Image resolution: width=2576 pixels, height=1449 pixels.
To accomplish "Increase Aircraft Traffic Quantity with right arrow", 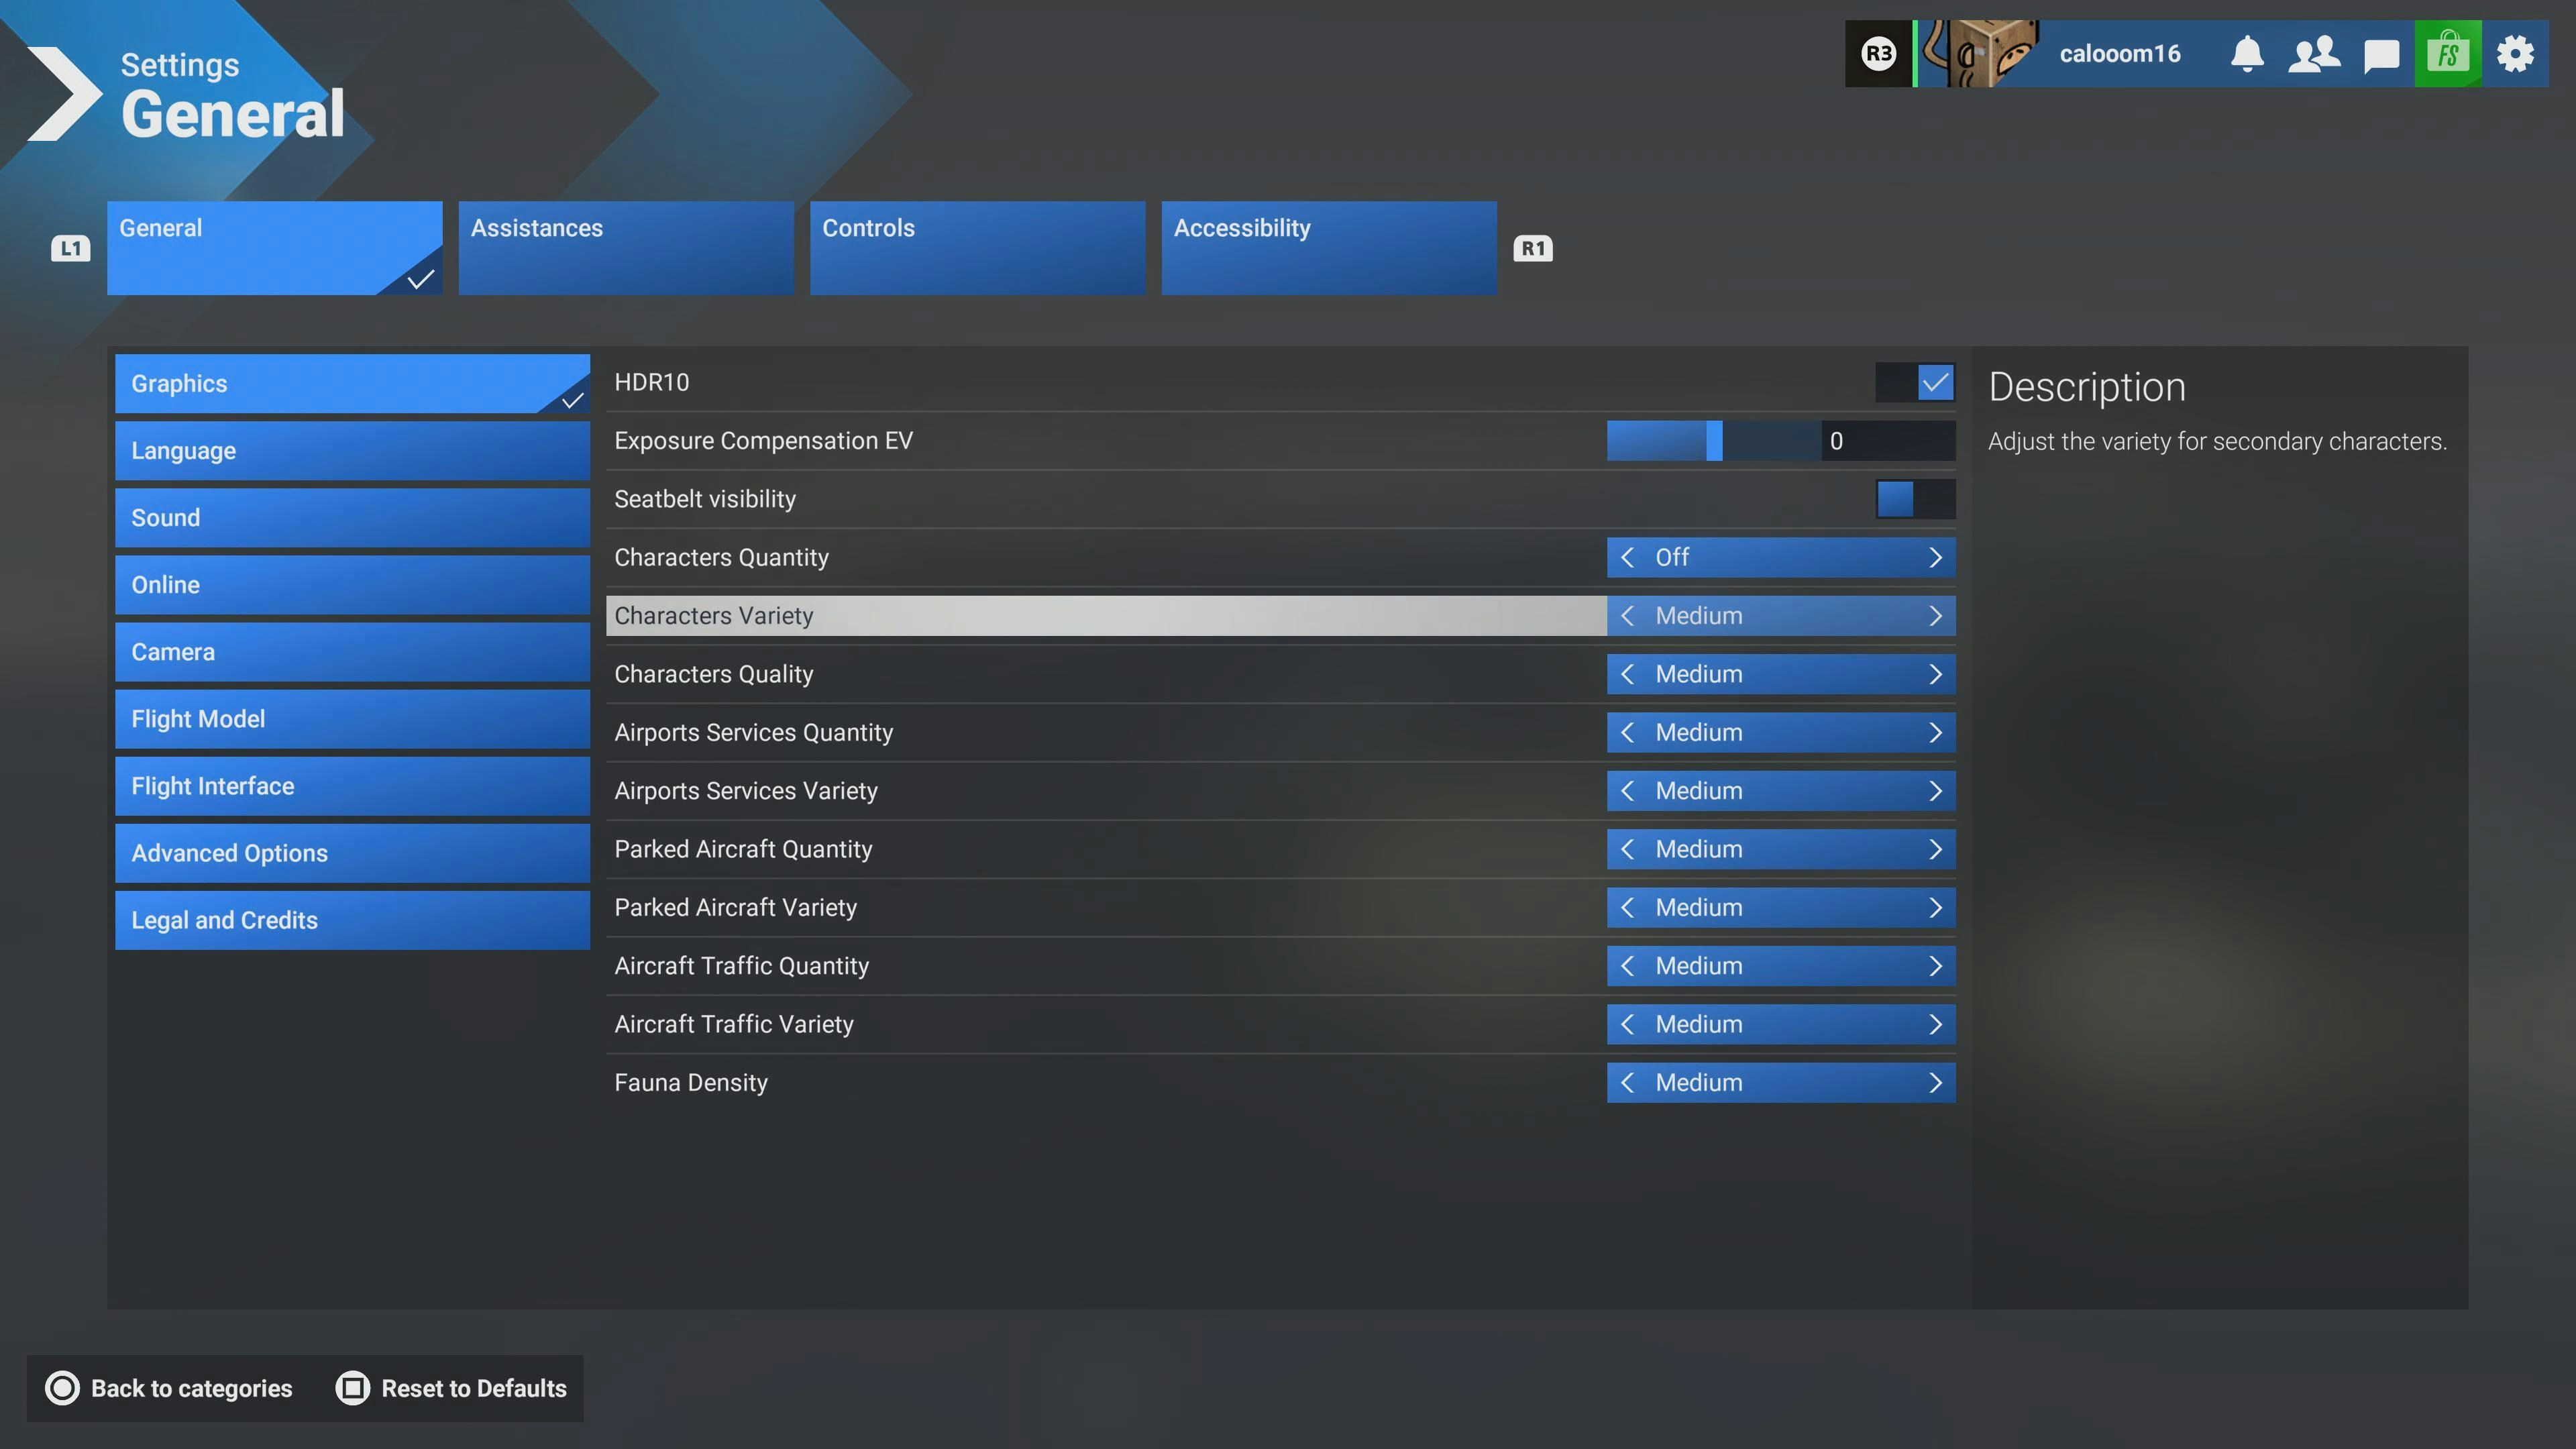I will click(1934, 966).
